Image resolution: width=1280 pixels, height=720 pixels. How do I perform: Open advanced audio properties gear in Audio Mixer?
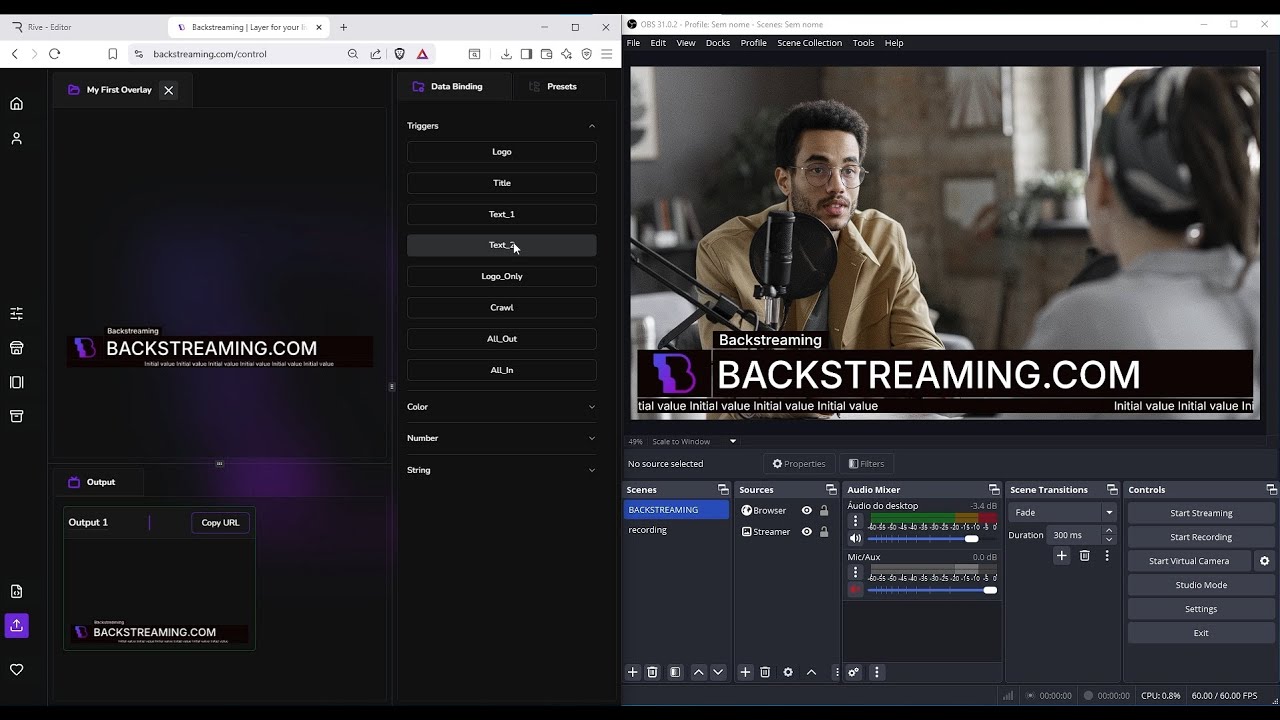click(x=853, y=672)
